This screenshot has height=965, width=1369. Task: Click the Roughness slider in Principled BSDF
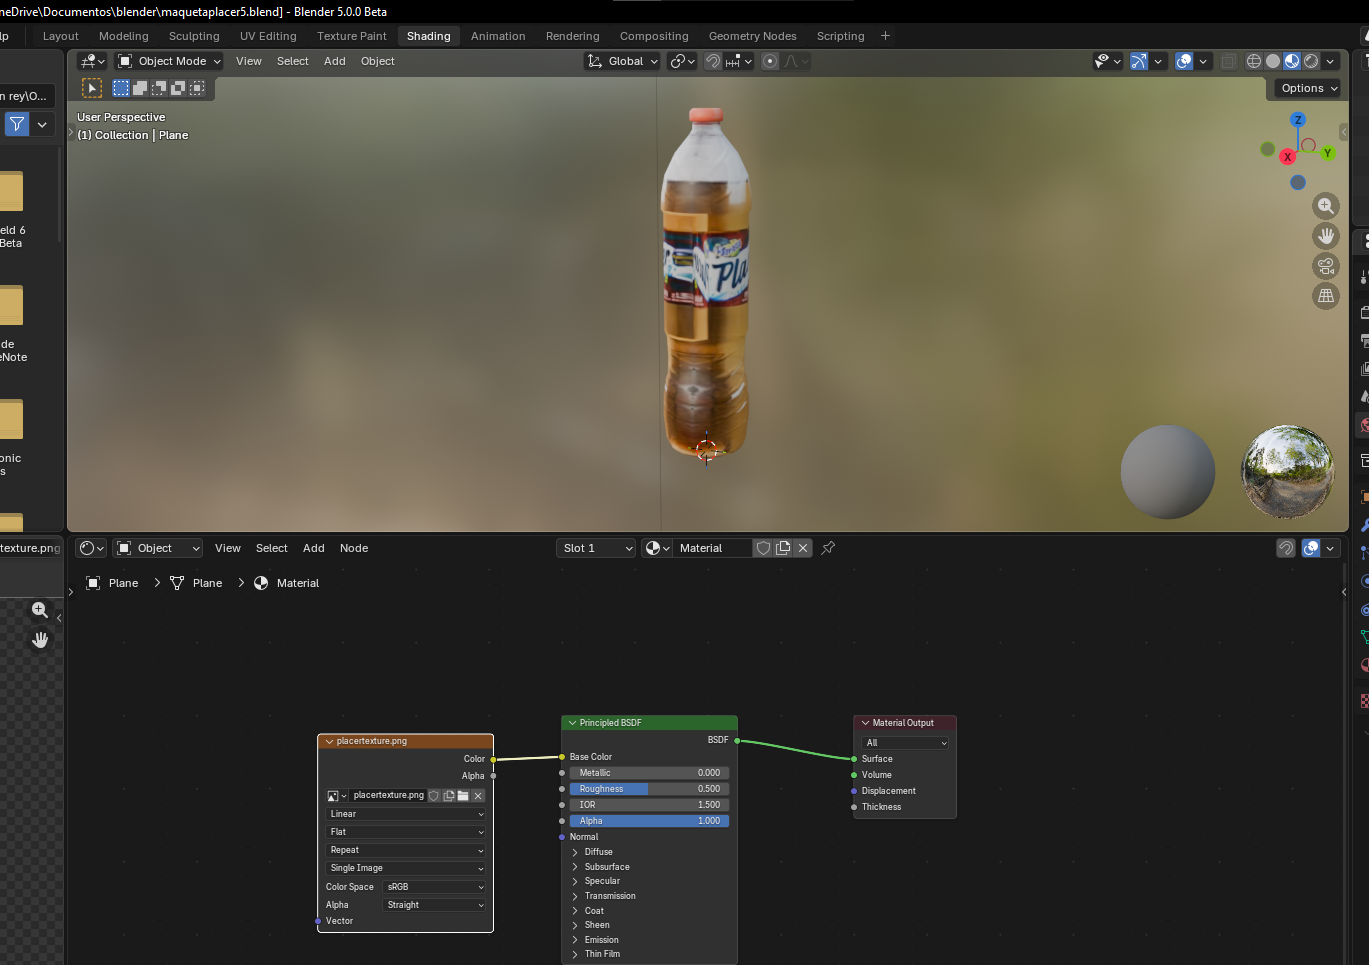648,789
